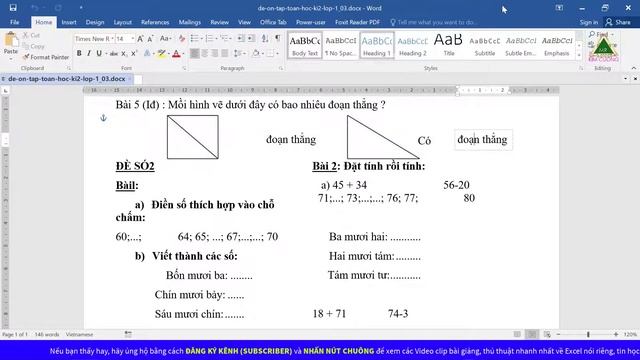640x360 pixels.
Task: Apply red font color A icon
Action: point(176,53)
